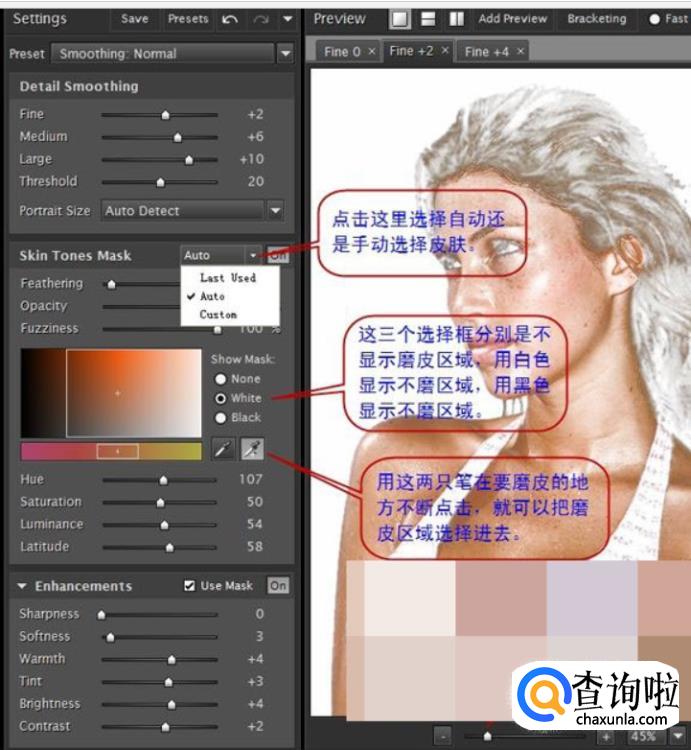Collapse the Enhancements section triangle
Screen dimensions: 691x750
(22, 586)
